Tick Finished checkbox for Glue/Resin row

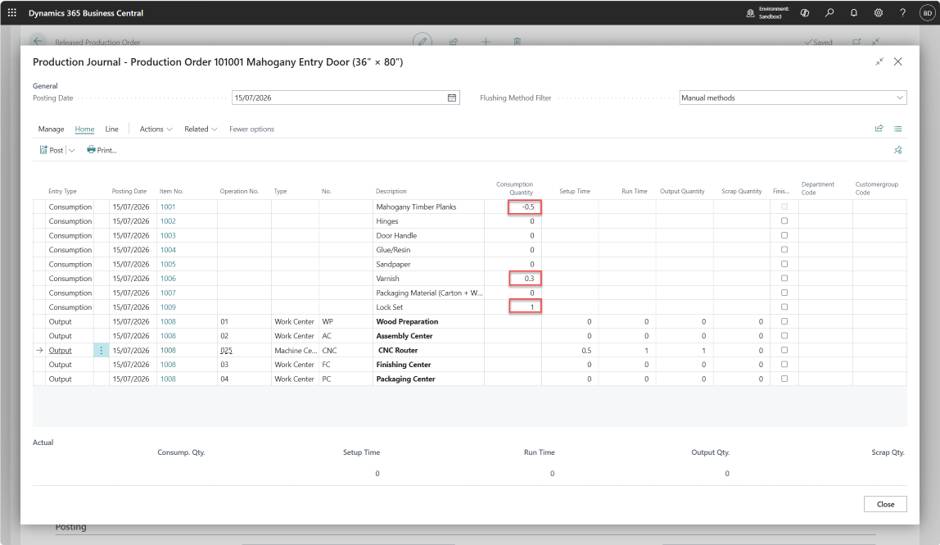pyautogui.click(x=784, y=249)
